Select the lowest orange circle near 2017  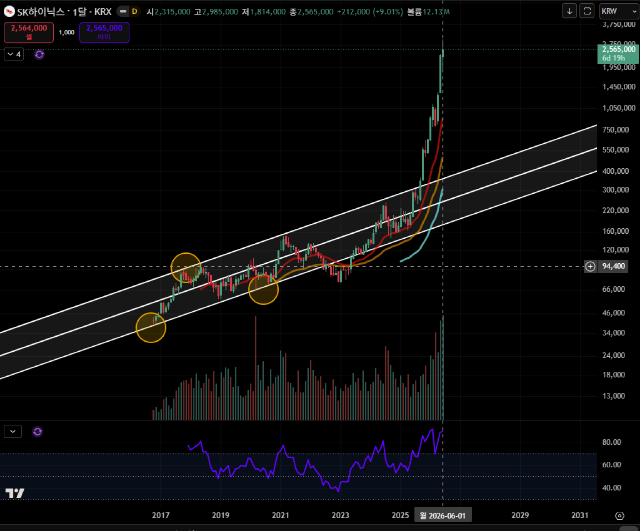[151, 327]
